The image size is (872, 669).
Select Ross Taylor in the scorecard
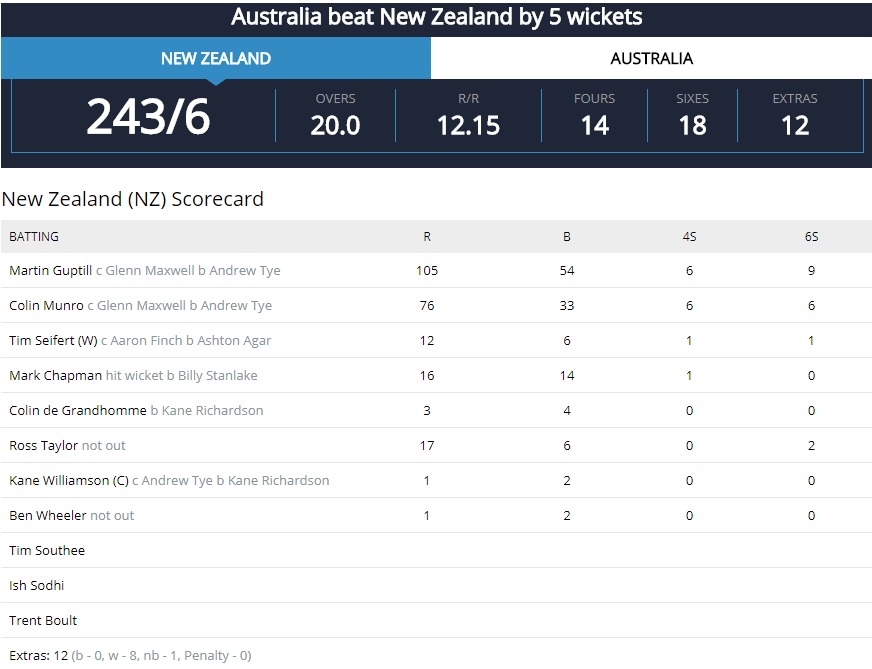[43, 445]
